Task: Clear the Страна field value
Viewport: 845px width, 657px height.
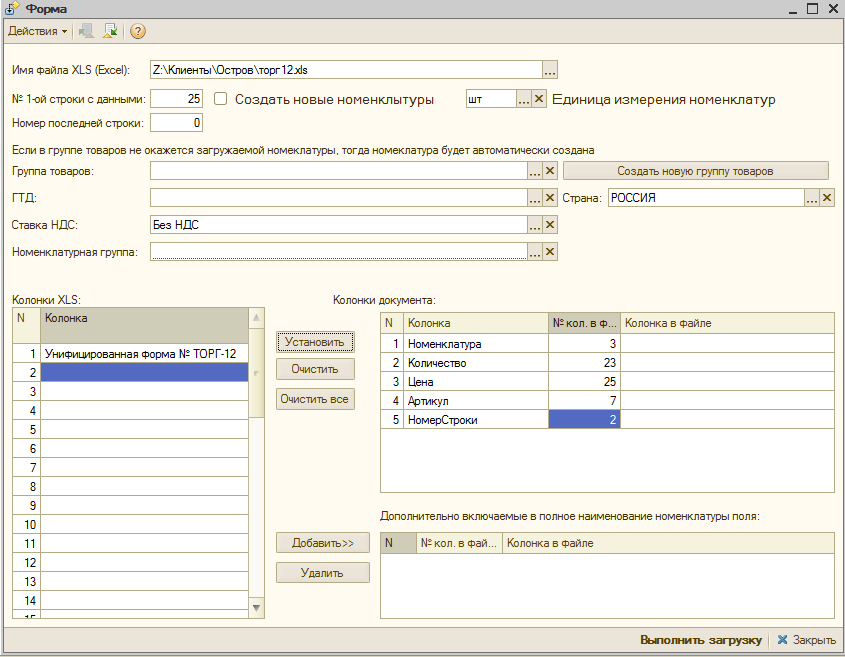Action: (x=827, y=198)
